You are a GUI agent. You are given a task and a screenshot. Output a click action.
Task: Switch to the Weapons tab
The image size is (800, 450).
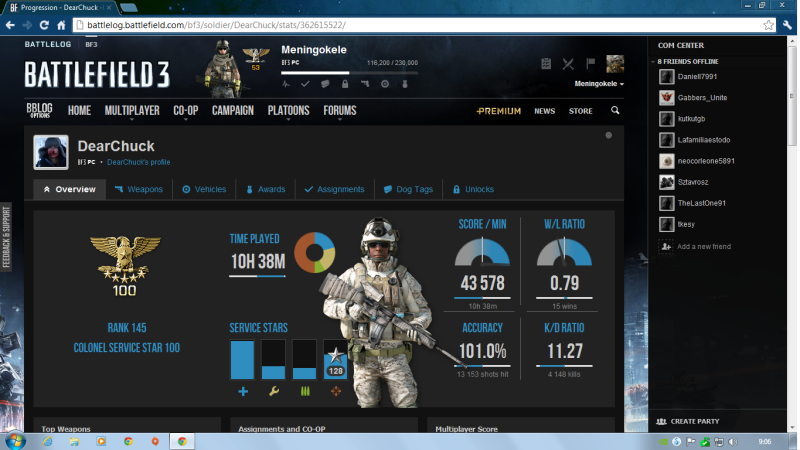click(139, 189)
